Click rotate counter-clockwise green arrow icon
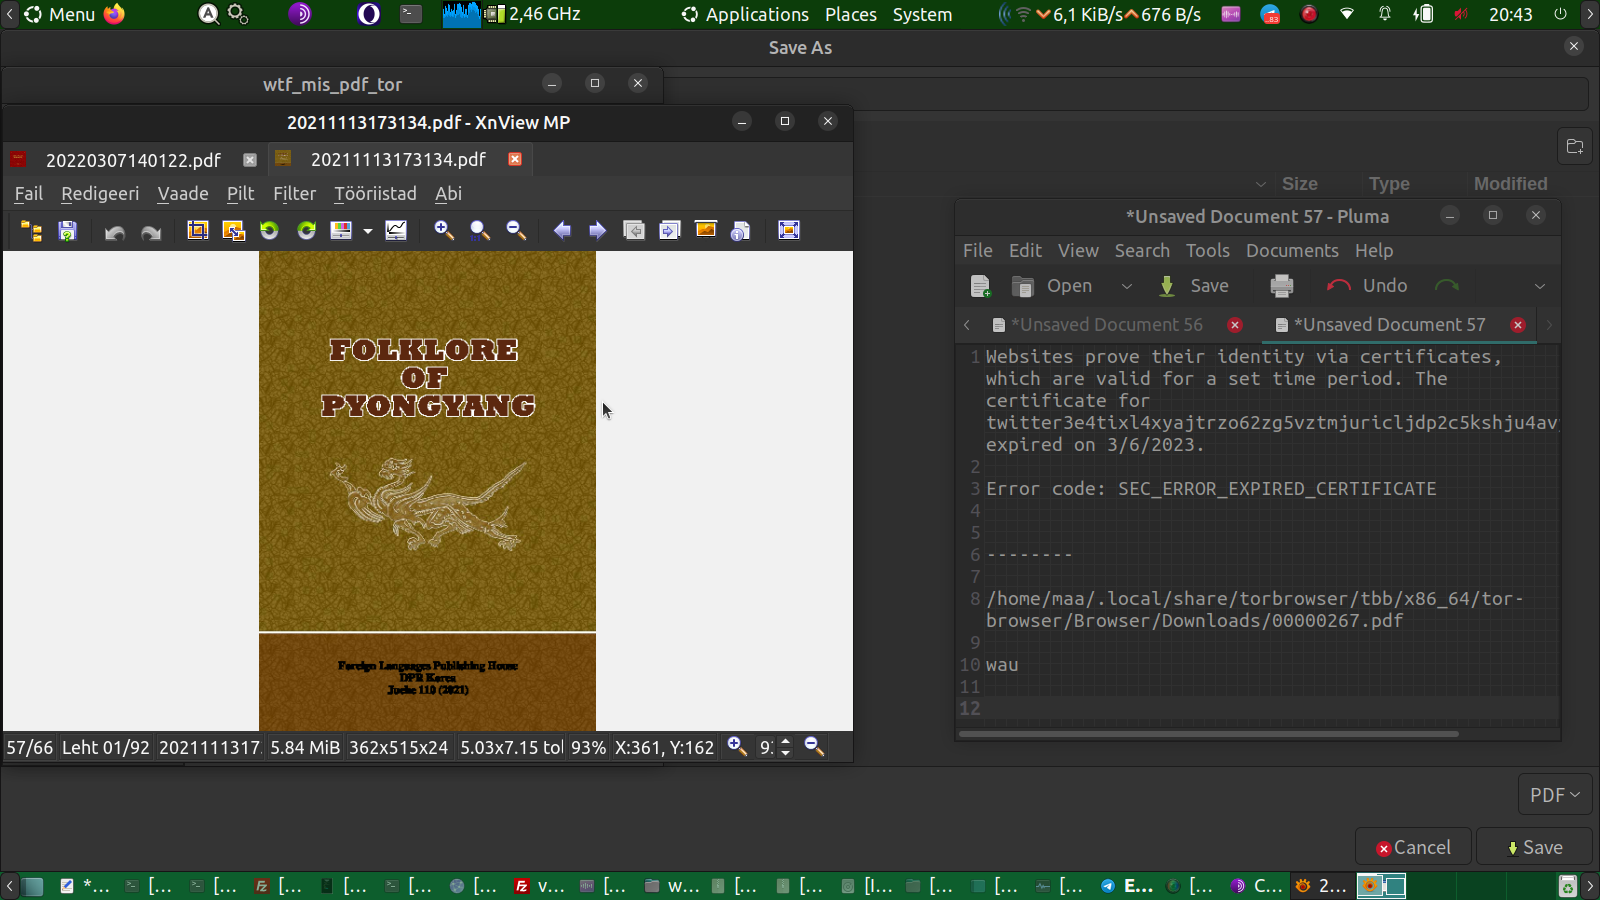The height and width of the screenshot is (900, 1600). click(269, 231)
